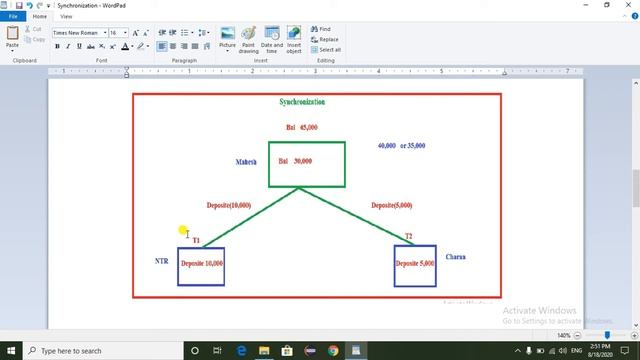Click the Cut button
Screen dimensions: 640x360
point(33,29)
